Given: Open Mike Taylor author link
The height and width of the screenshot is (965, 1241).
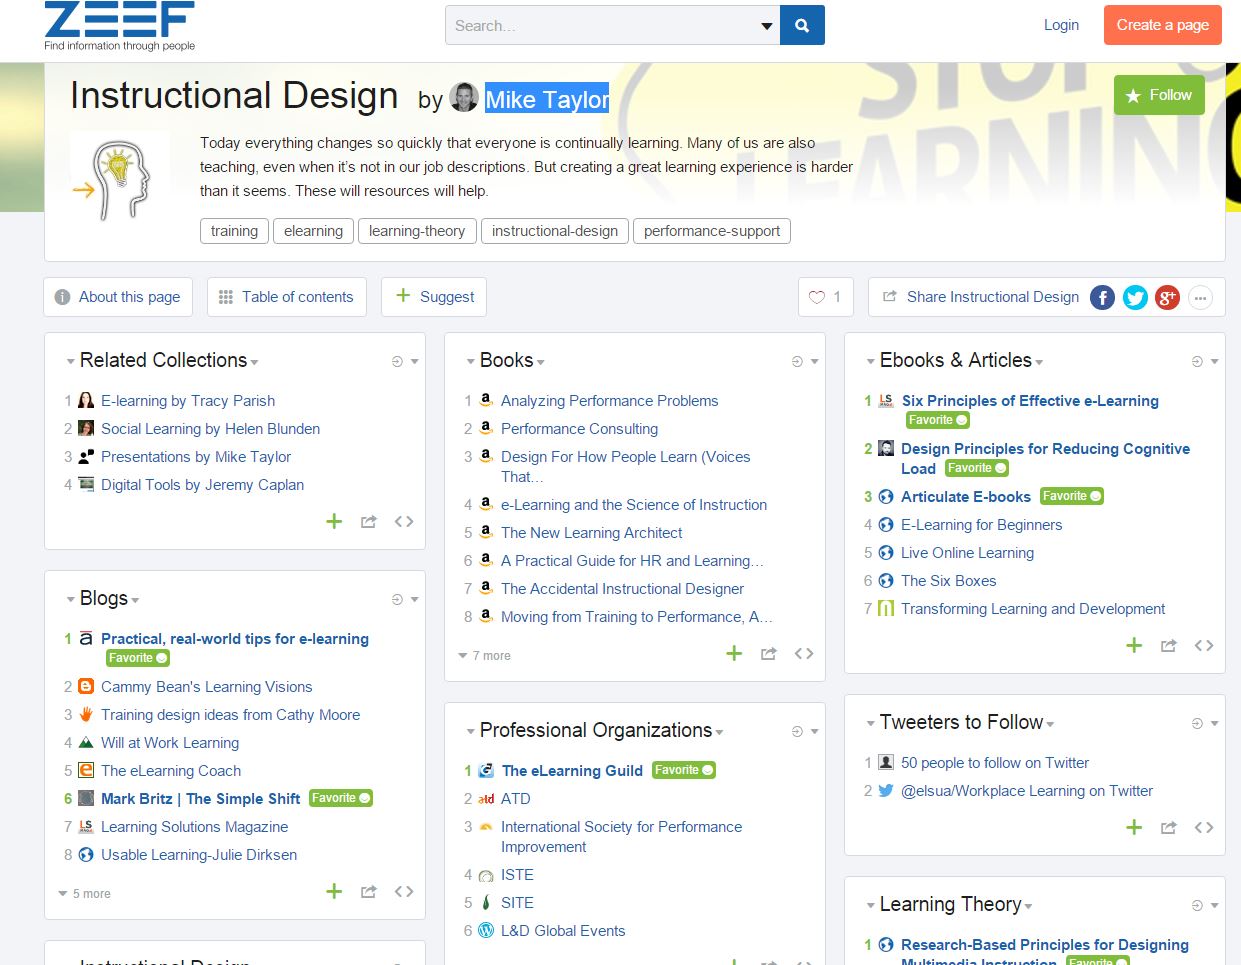Looking at the screenshot, I should [x=547, y=99].
